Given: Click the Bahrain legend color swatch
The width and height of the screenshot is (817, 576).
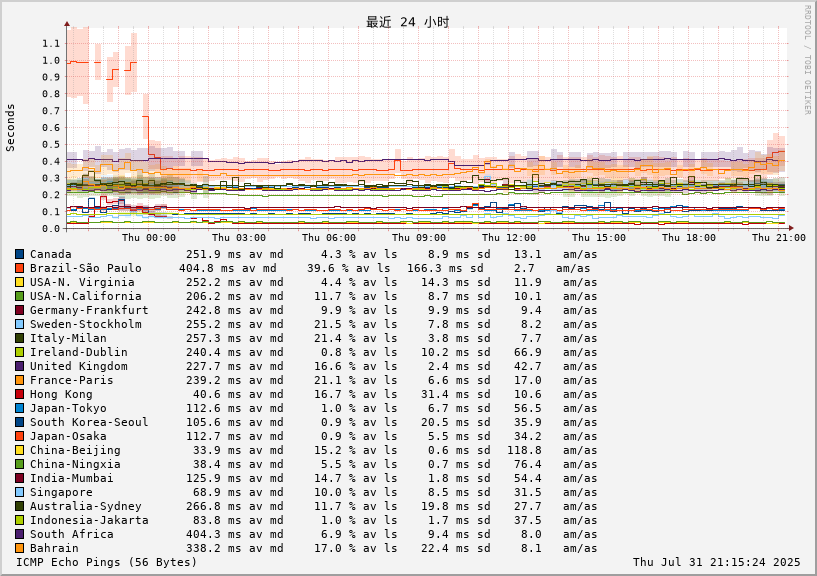Looking at the screenshot, I should click(19, 548).
